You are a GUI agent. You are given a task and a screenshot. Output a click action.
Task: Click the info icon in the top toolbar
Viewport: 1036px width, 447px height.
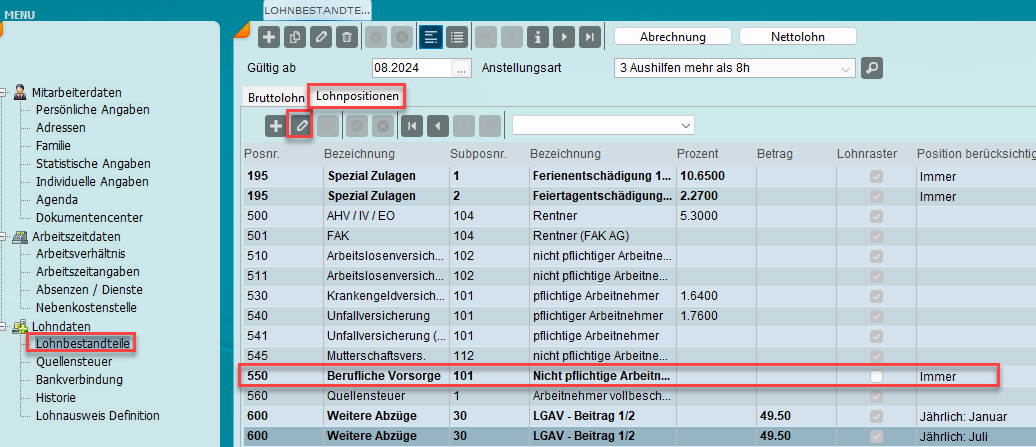(539, 37)
